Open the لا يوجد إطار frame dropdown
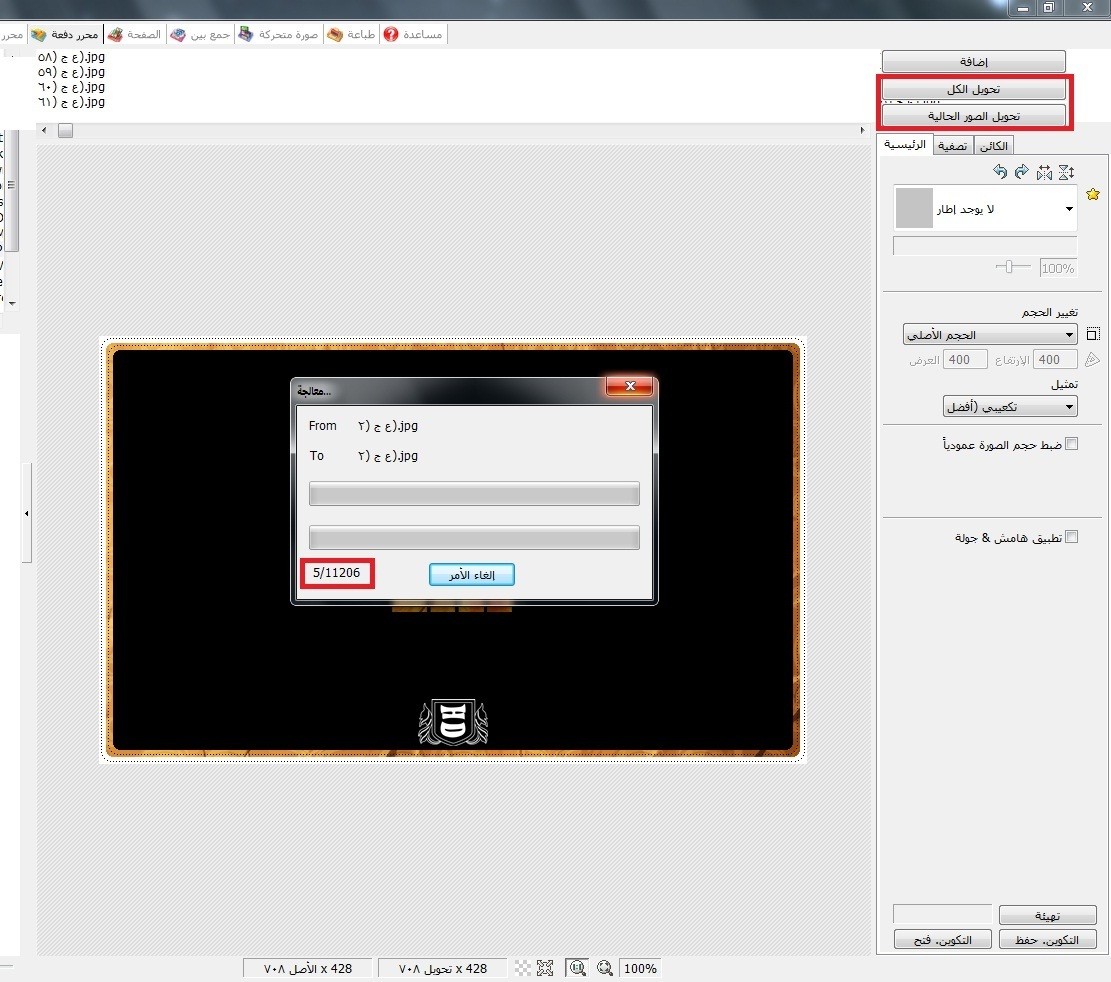Image resolution: width=1111 pixels, height=982 pixels. tap(1069, 209)
